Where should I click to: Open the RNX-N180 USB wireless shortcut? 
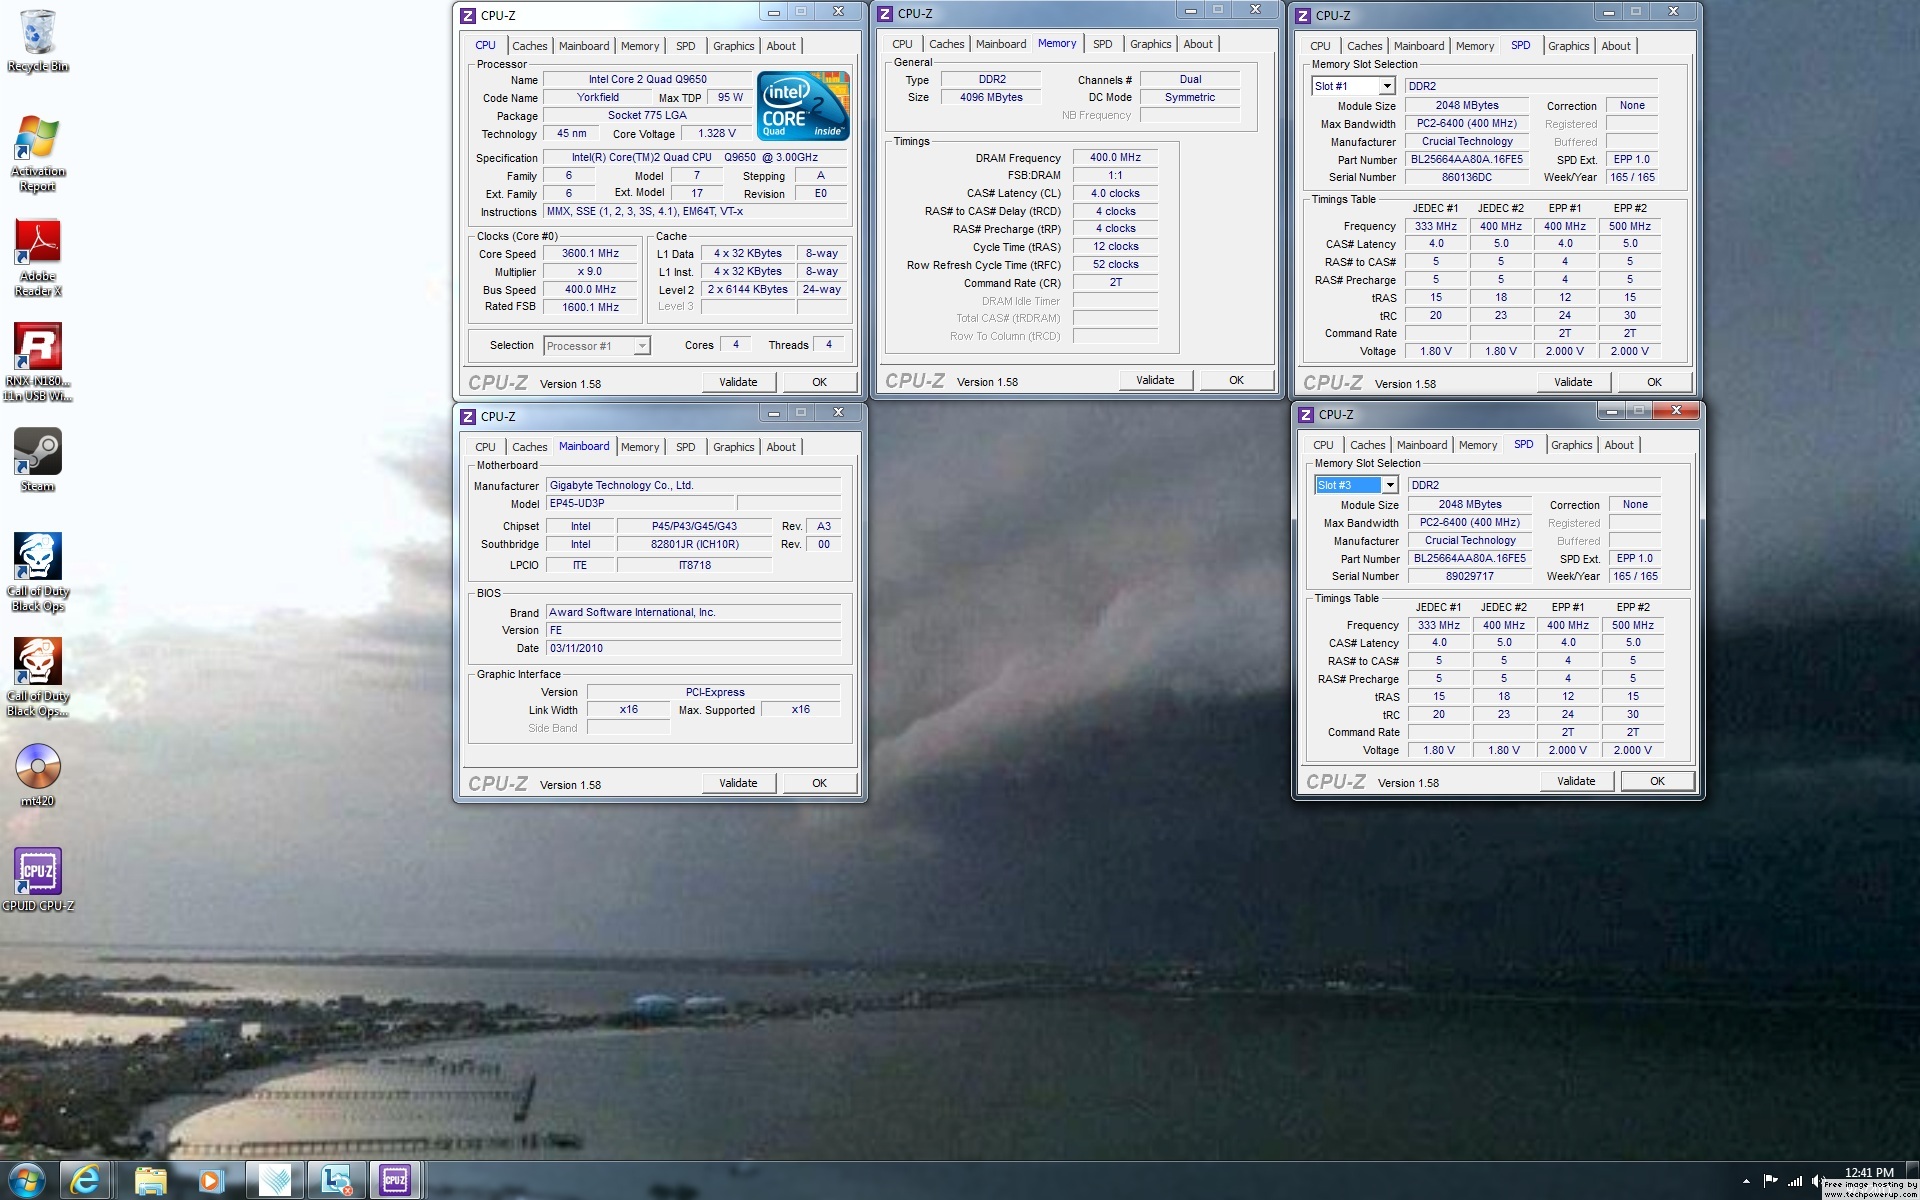[38, 361]
